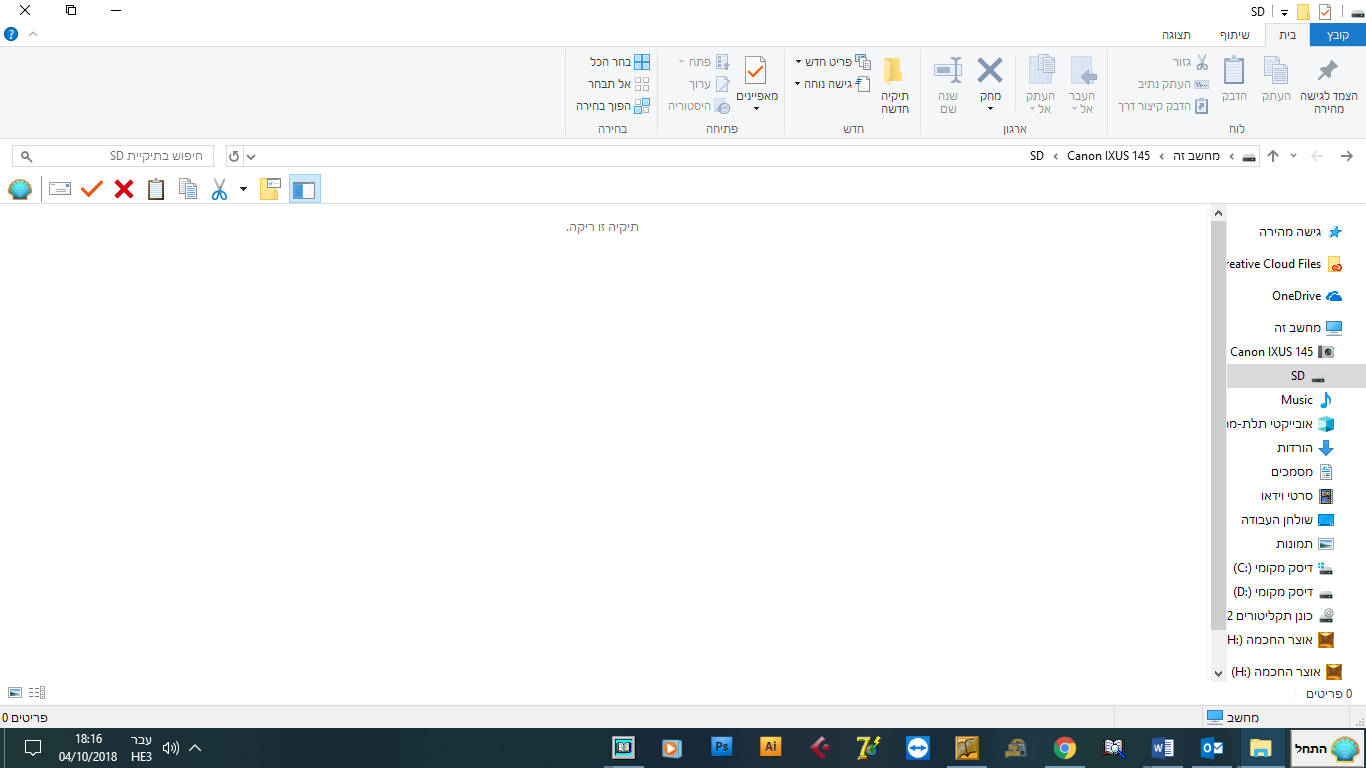The image size is (1366, 768).
Task: Open the Open (פתח) dropdown in ribbon
Action: [x=704, y=62]
